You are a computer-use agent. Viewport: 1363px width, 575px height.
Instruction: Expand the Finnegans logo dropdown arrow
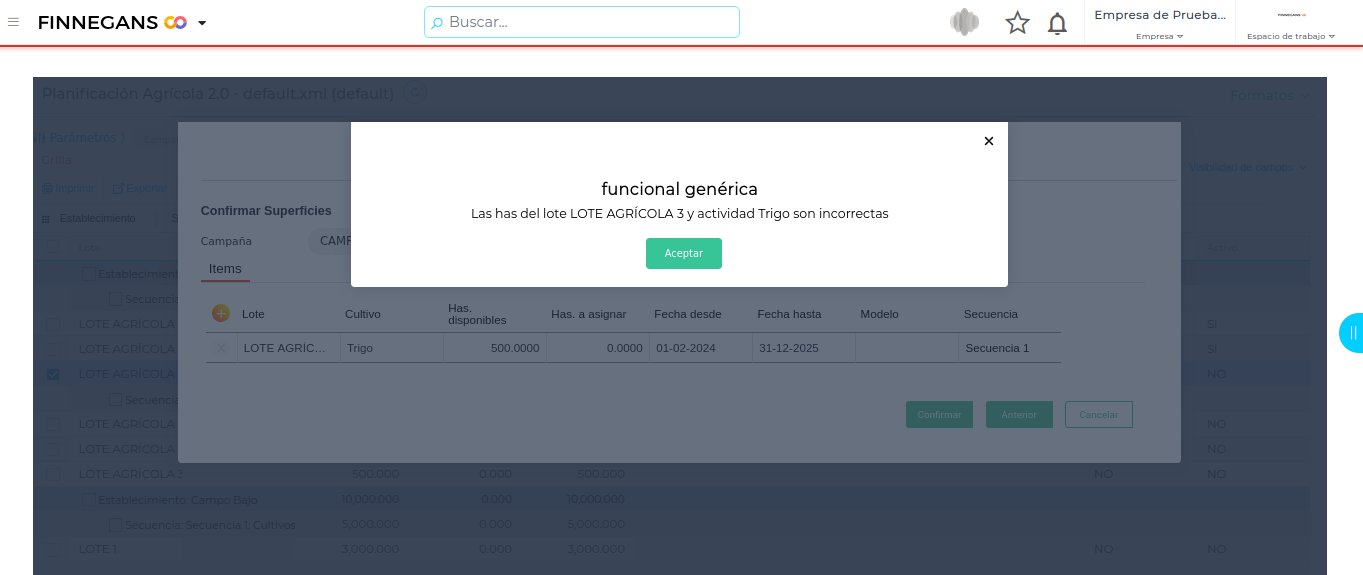[202, 23]
